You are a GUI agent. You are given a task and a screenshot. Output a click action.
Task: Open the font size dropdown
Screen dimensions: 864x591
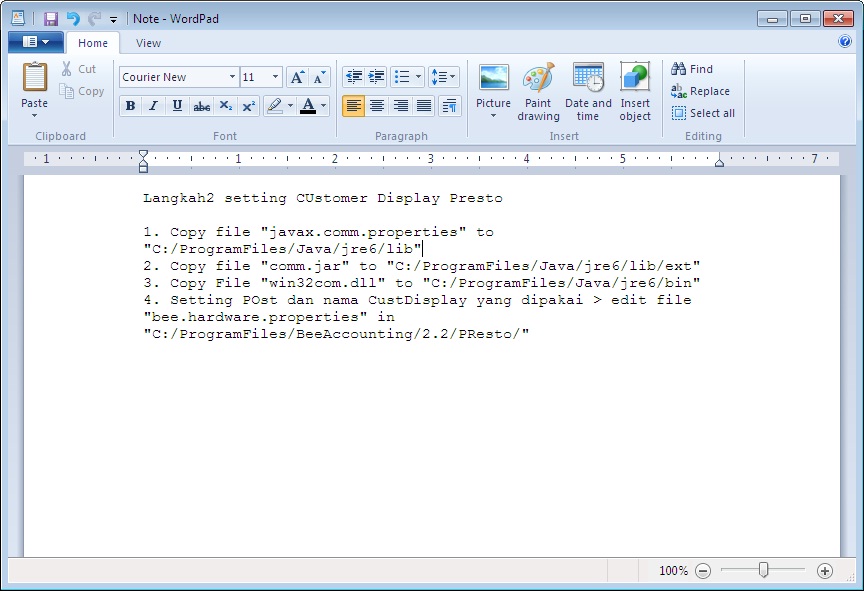tap(276, 77)
